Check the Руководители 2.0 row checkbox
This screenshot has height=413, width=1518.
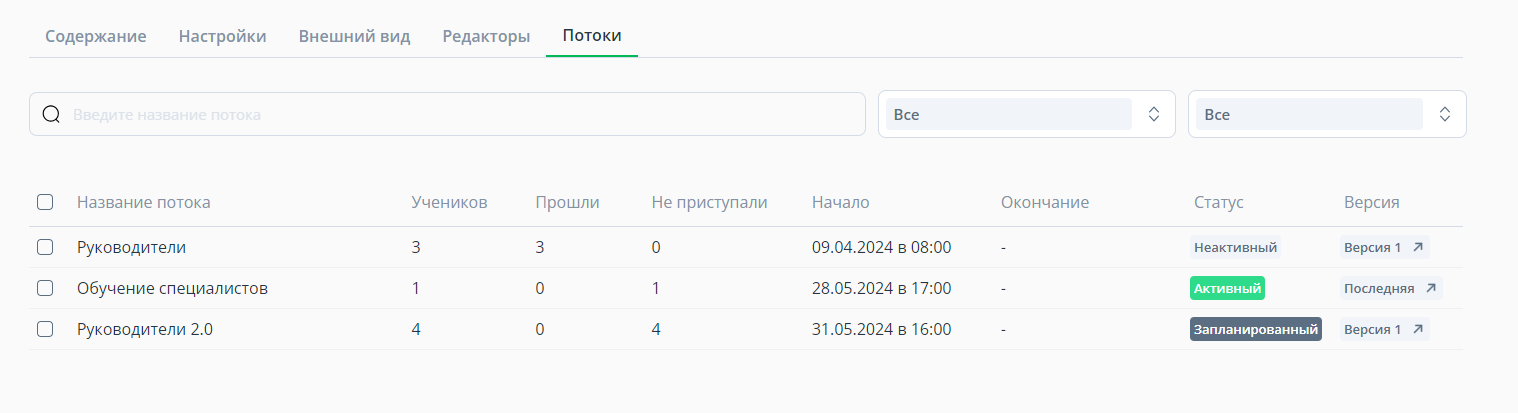(45, 329)
